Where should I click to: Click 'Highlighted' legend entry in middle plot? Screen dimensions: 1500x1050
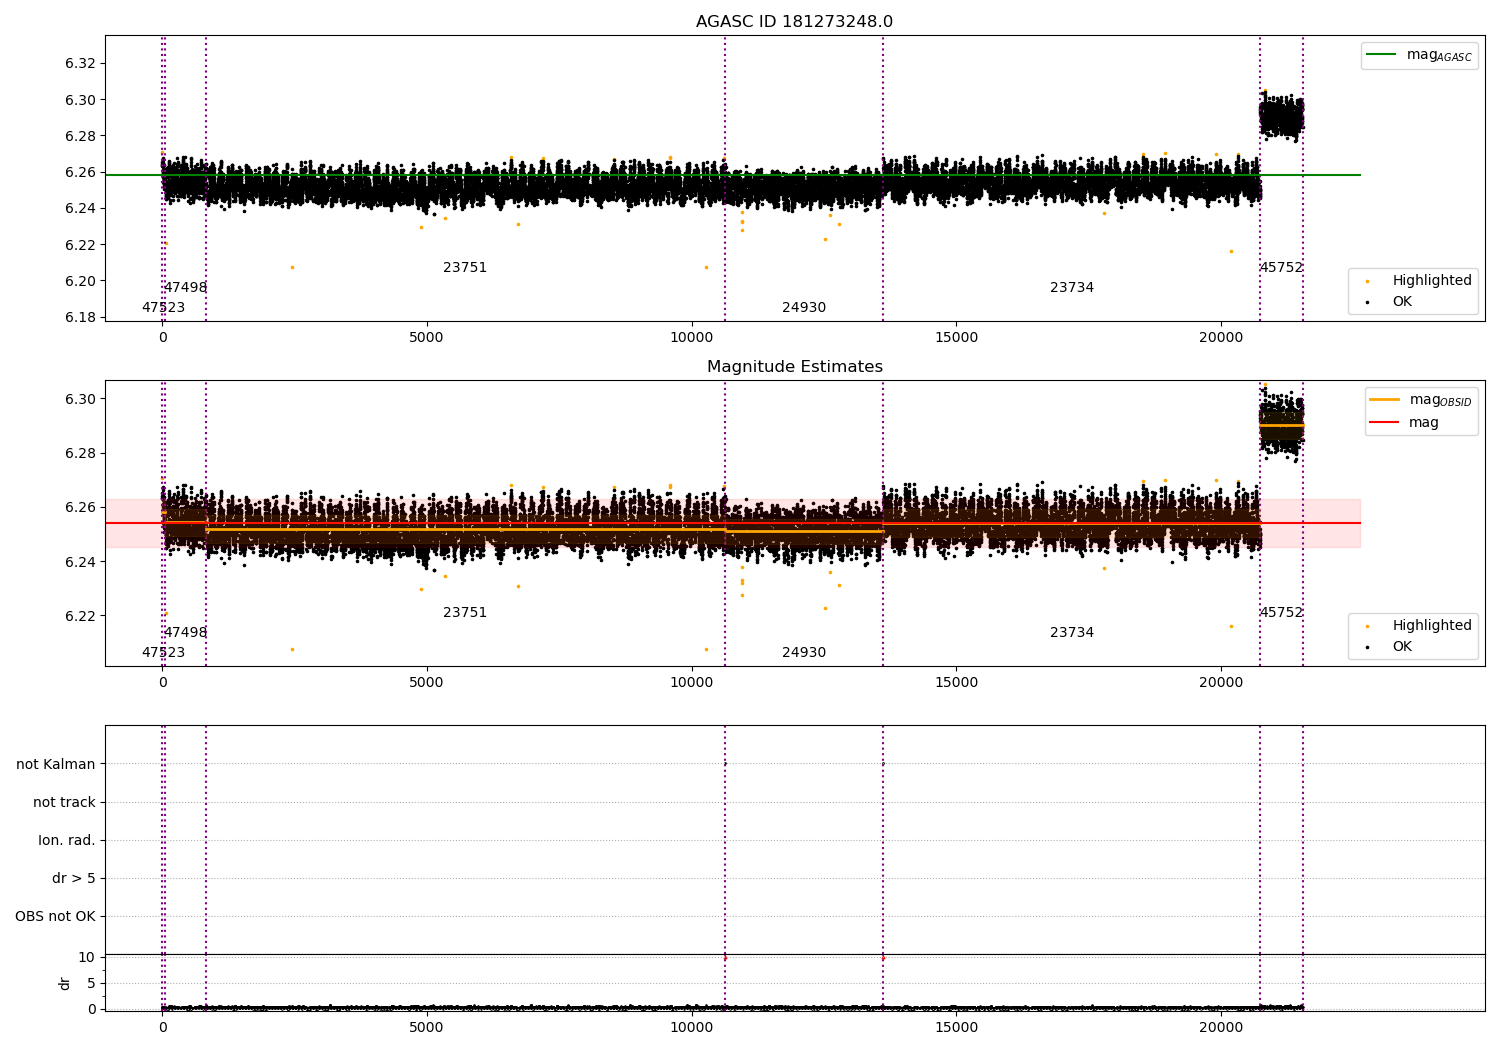click(1431, 625)
